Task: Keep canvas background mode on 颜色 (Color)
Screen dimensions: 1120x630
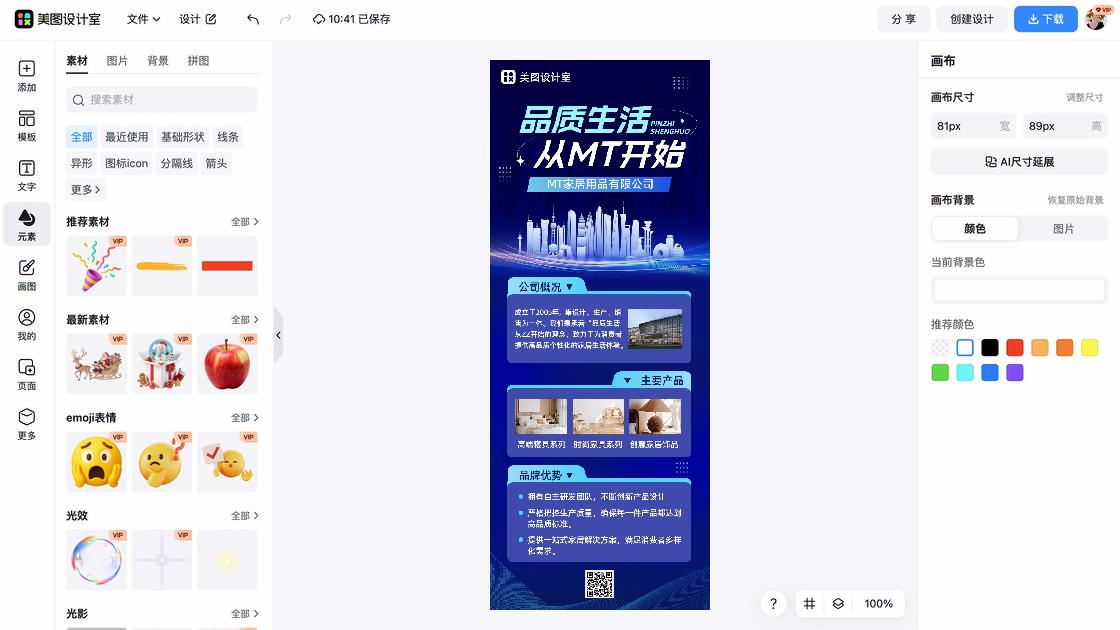Action: 974,228
